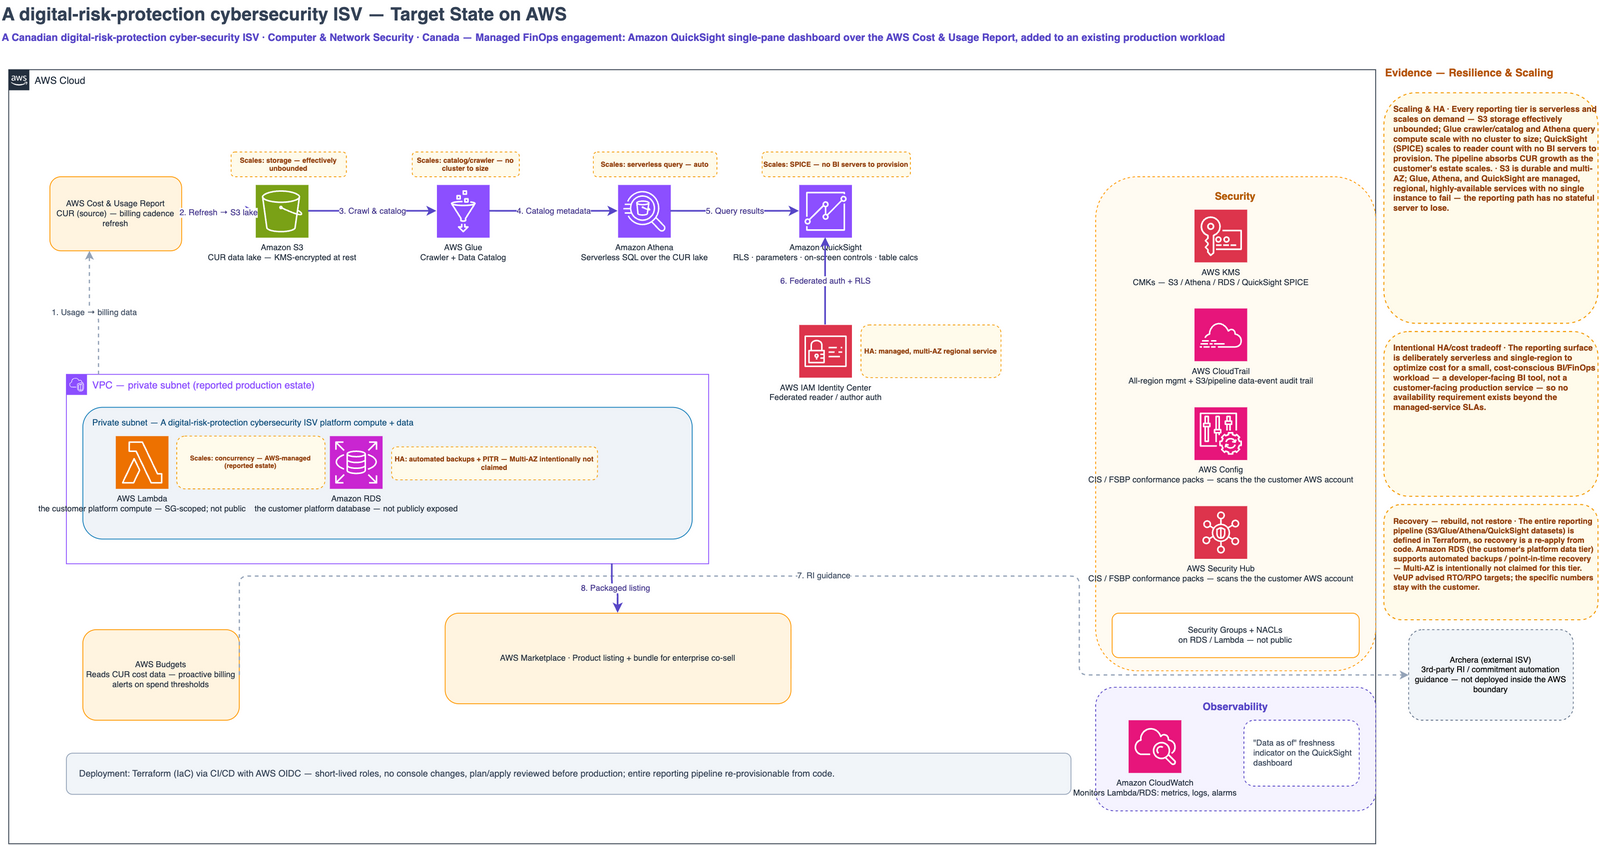Image resolution: width=1600 pixels, height=846 pixels.
Task: Select the '7. RI guidance' label
Action: tap(823, 575)
